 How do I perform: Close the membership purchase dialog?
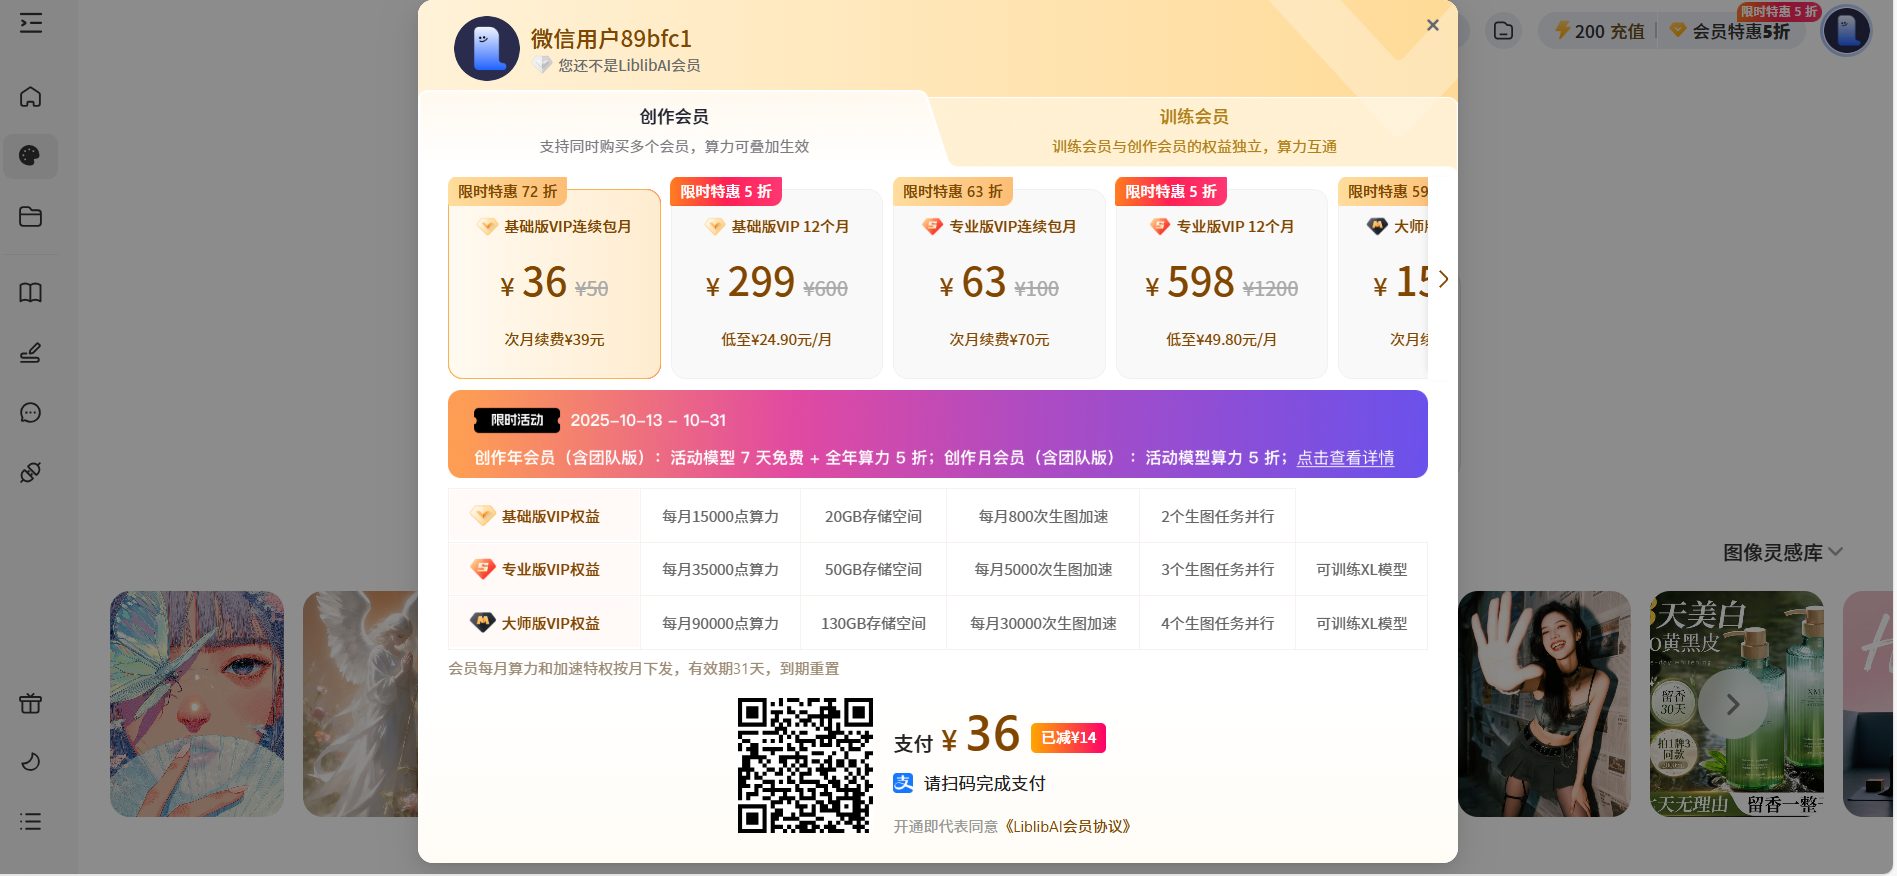[x=1432, y=25]
